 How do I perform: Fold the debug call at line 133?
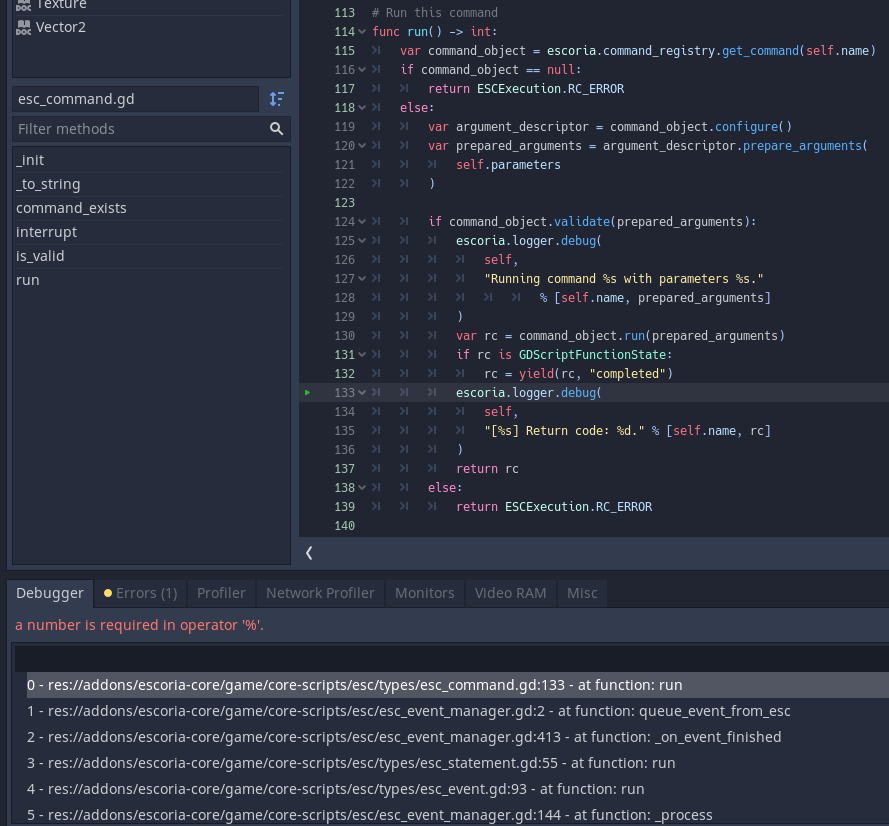[x=362, y=393]
